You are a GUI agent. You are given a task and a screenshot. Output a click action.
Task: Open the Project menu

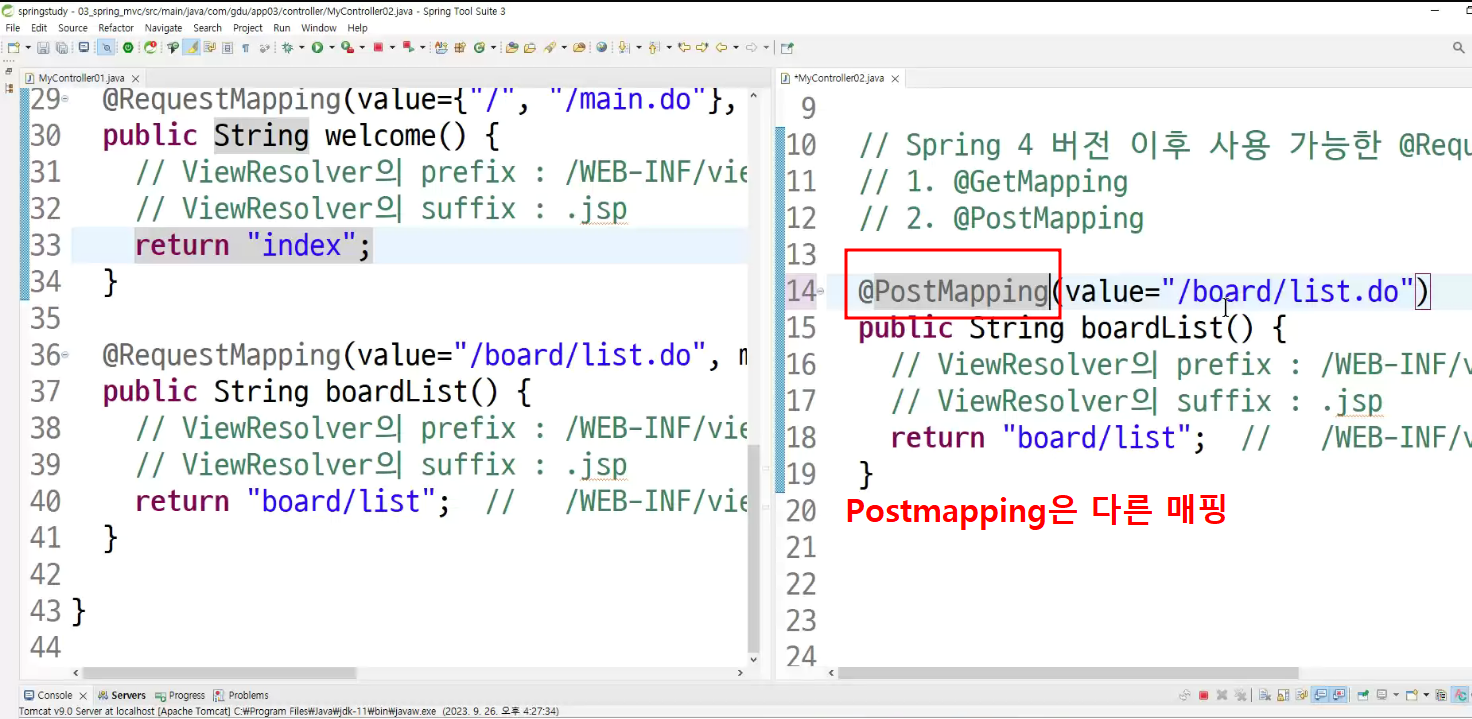click(248, 28)
